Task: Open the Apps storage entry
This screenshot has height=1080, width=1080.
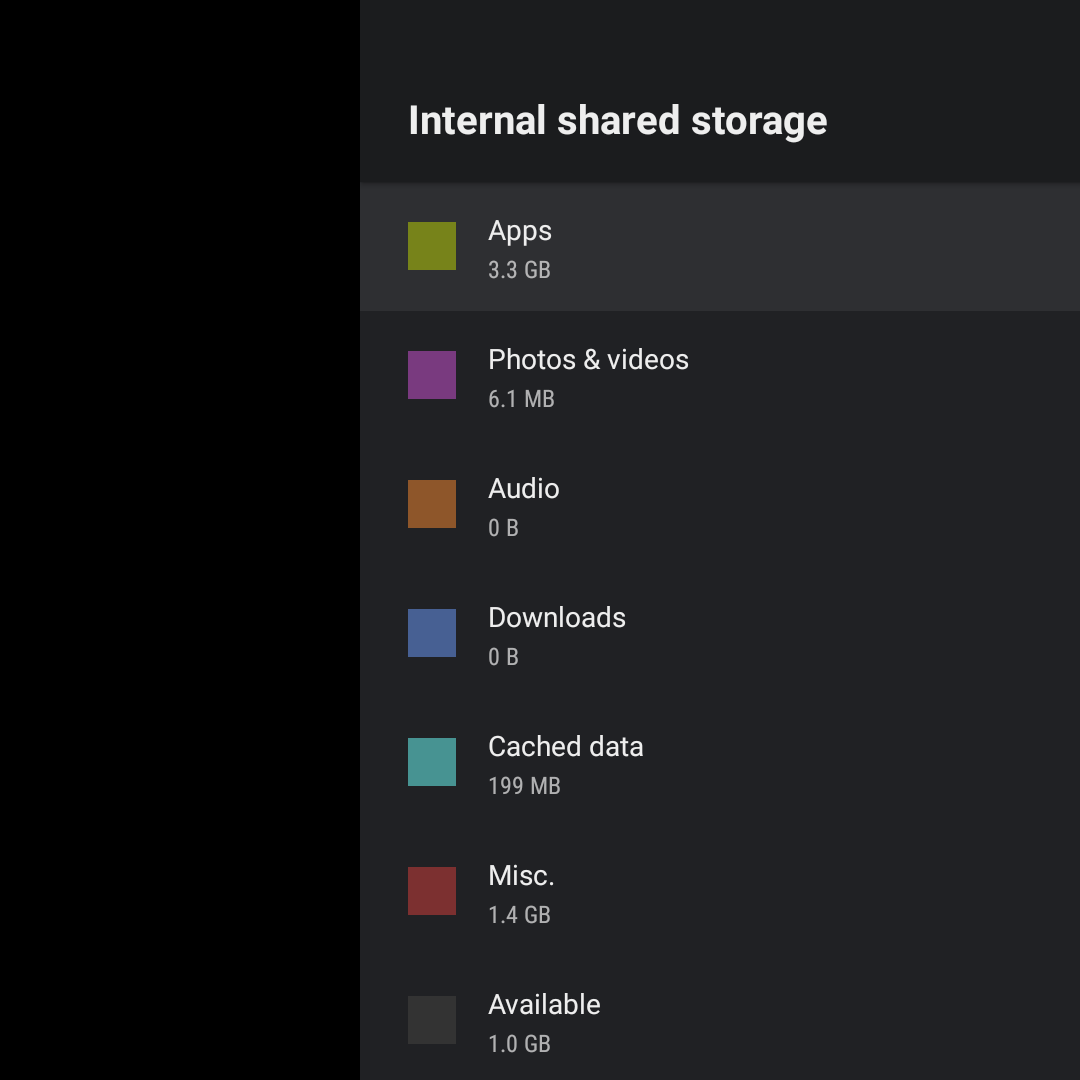Action: pyautogui.click(x=520, y=231)
